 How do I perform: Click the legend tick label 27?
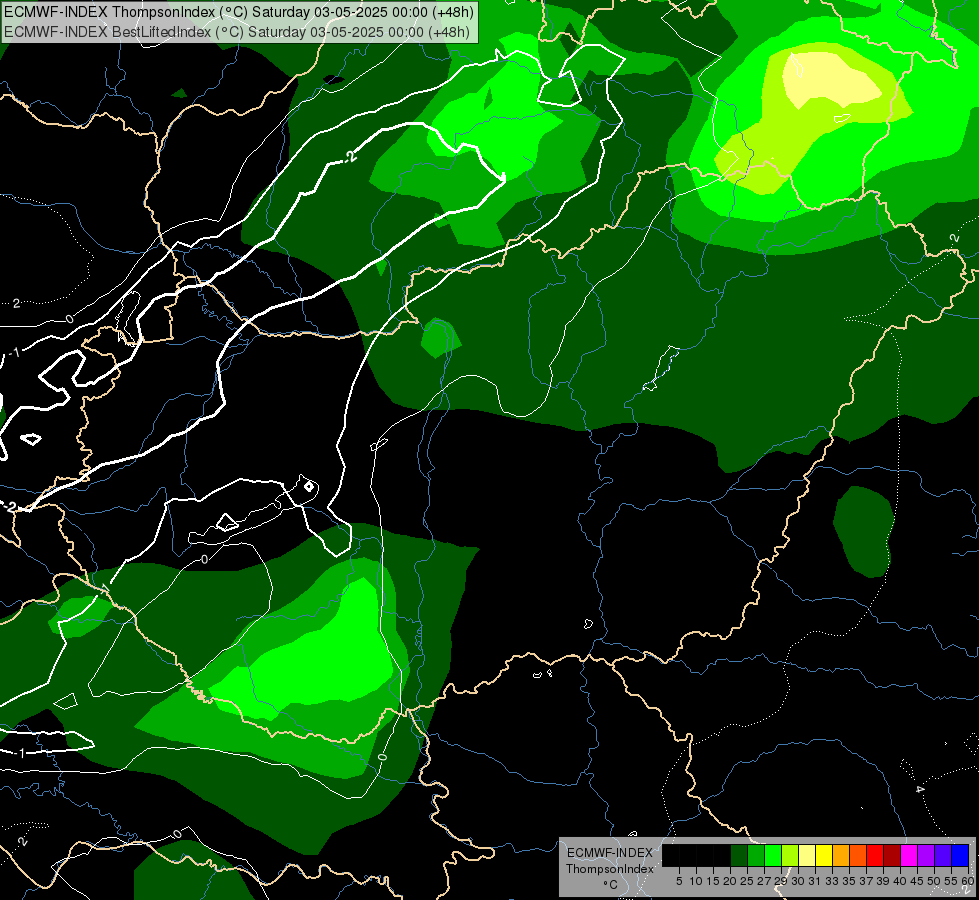point(764,881)
